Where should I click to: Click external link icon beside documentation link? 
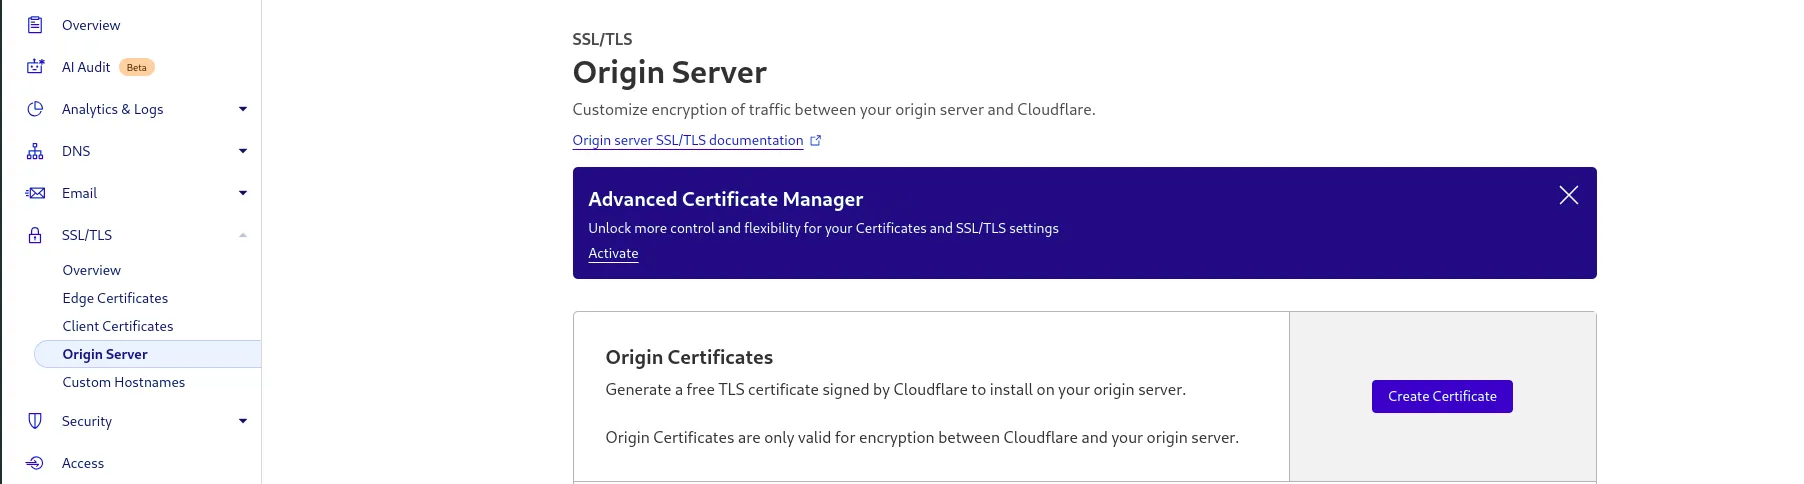tap(815, 141)
